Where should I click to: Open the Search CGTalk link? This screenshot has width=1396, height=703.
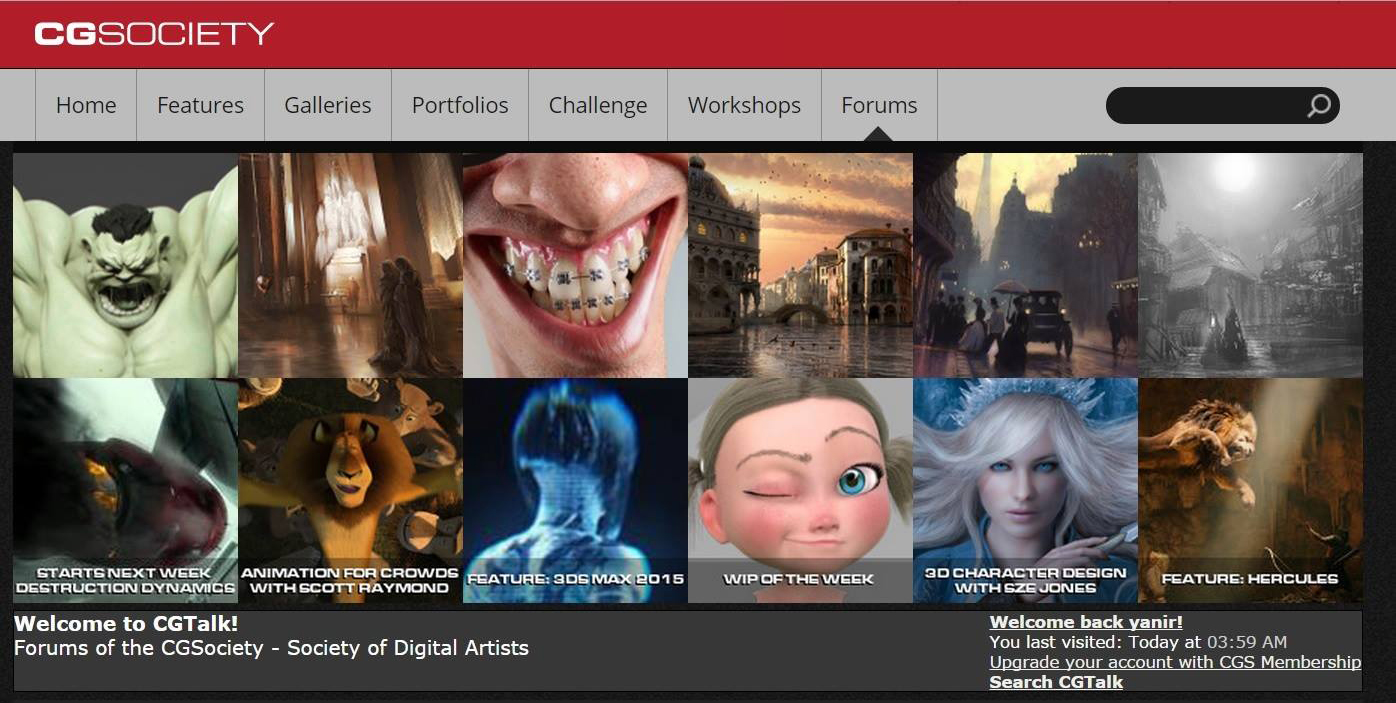tap(1056, 682)
